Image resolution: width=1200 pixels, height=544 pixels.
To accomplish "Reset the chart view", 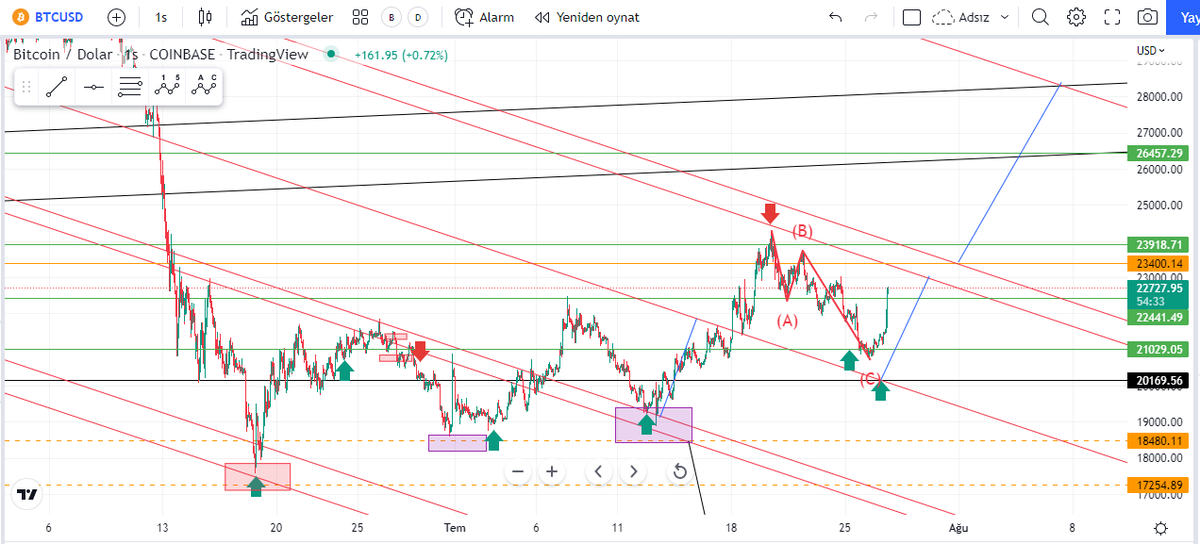I will (680, 471).
